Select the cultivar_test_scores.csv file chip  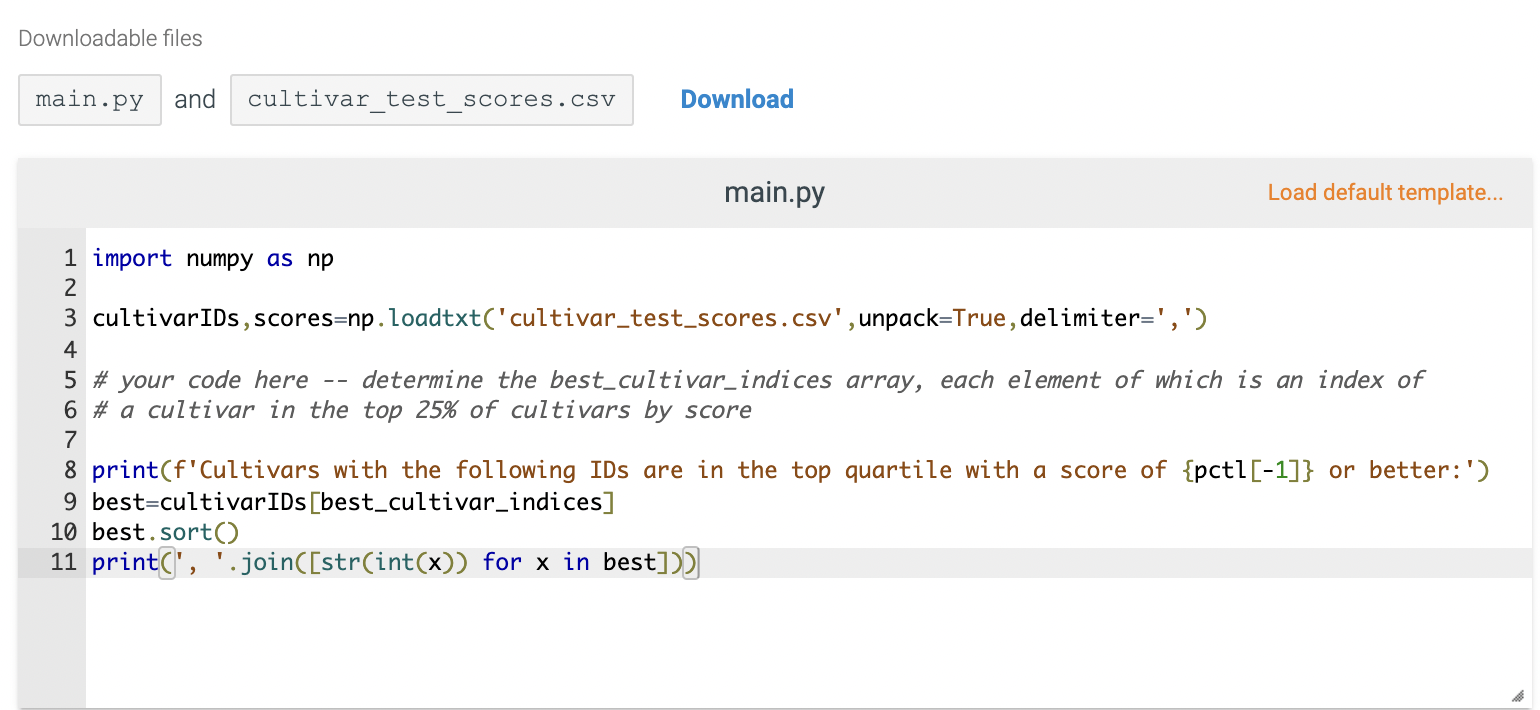pyautogui.click(x=432, y=99)
